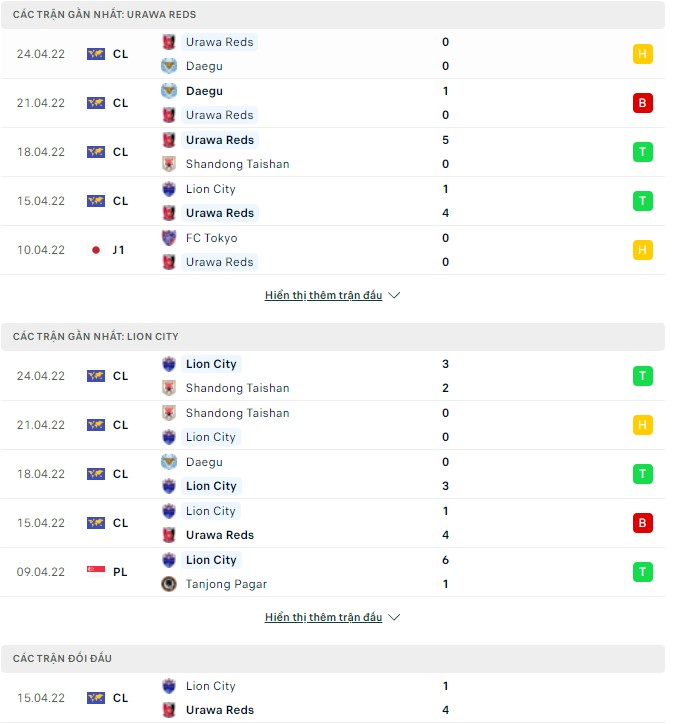676x724 pixels.
Task: Click Singapore flag next to PL
Action: point(96,572)
